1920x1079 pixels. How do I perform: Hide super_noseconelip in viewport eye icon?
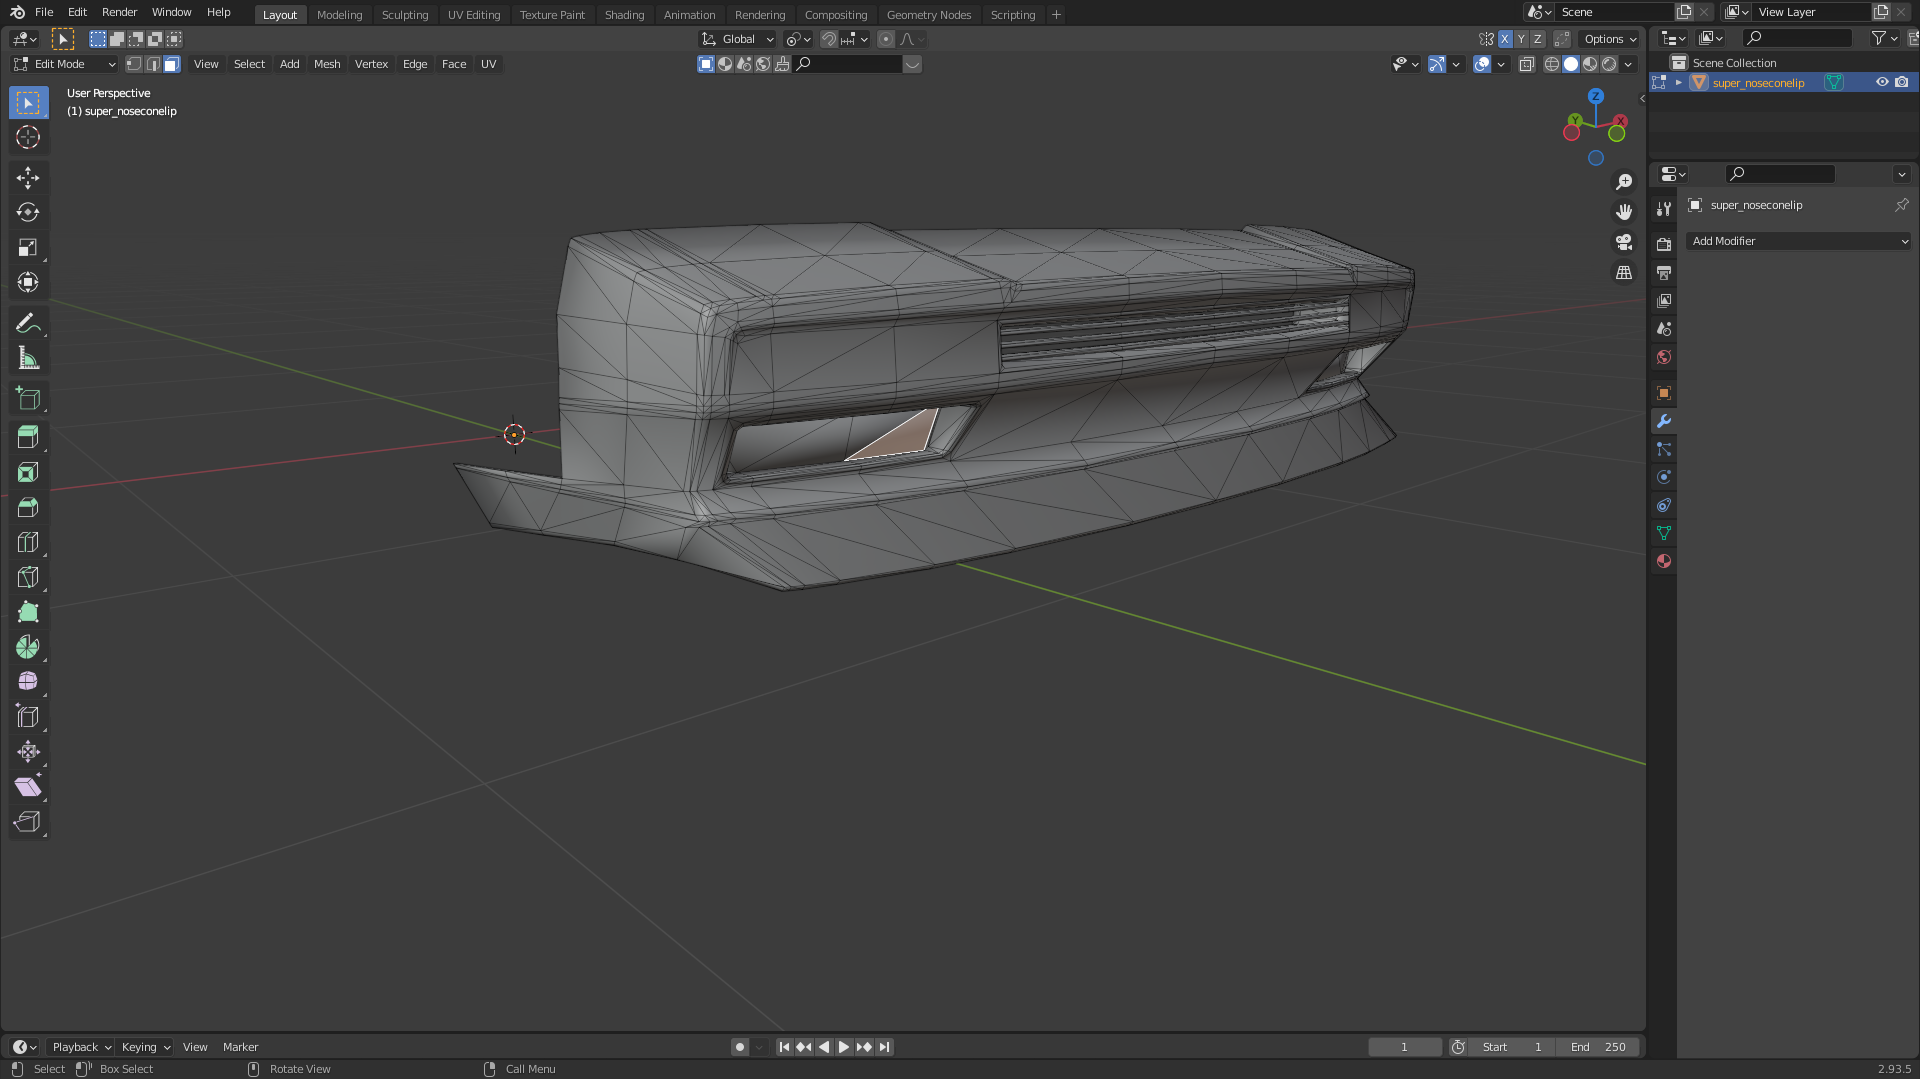(x=1882, y=83)
